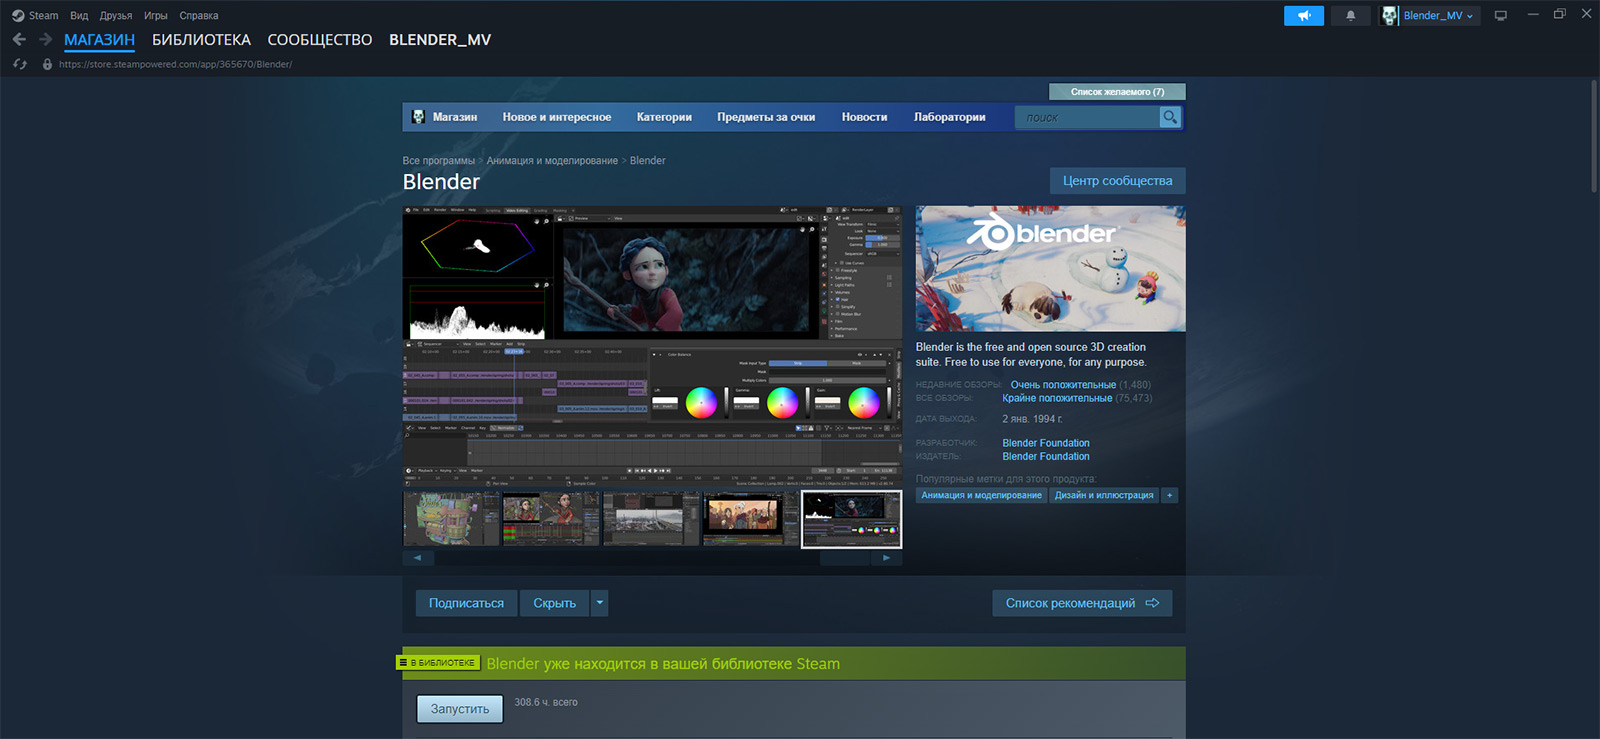The image size is (1600, 739).
Task: Click the Blender_MV profile avatar
Action: tap(1390, 16)
